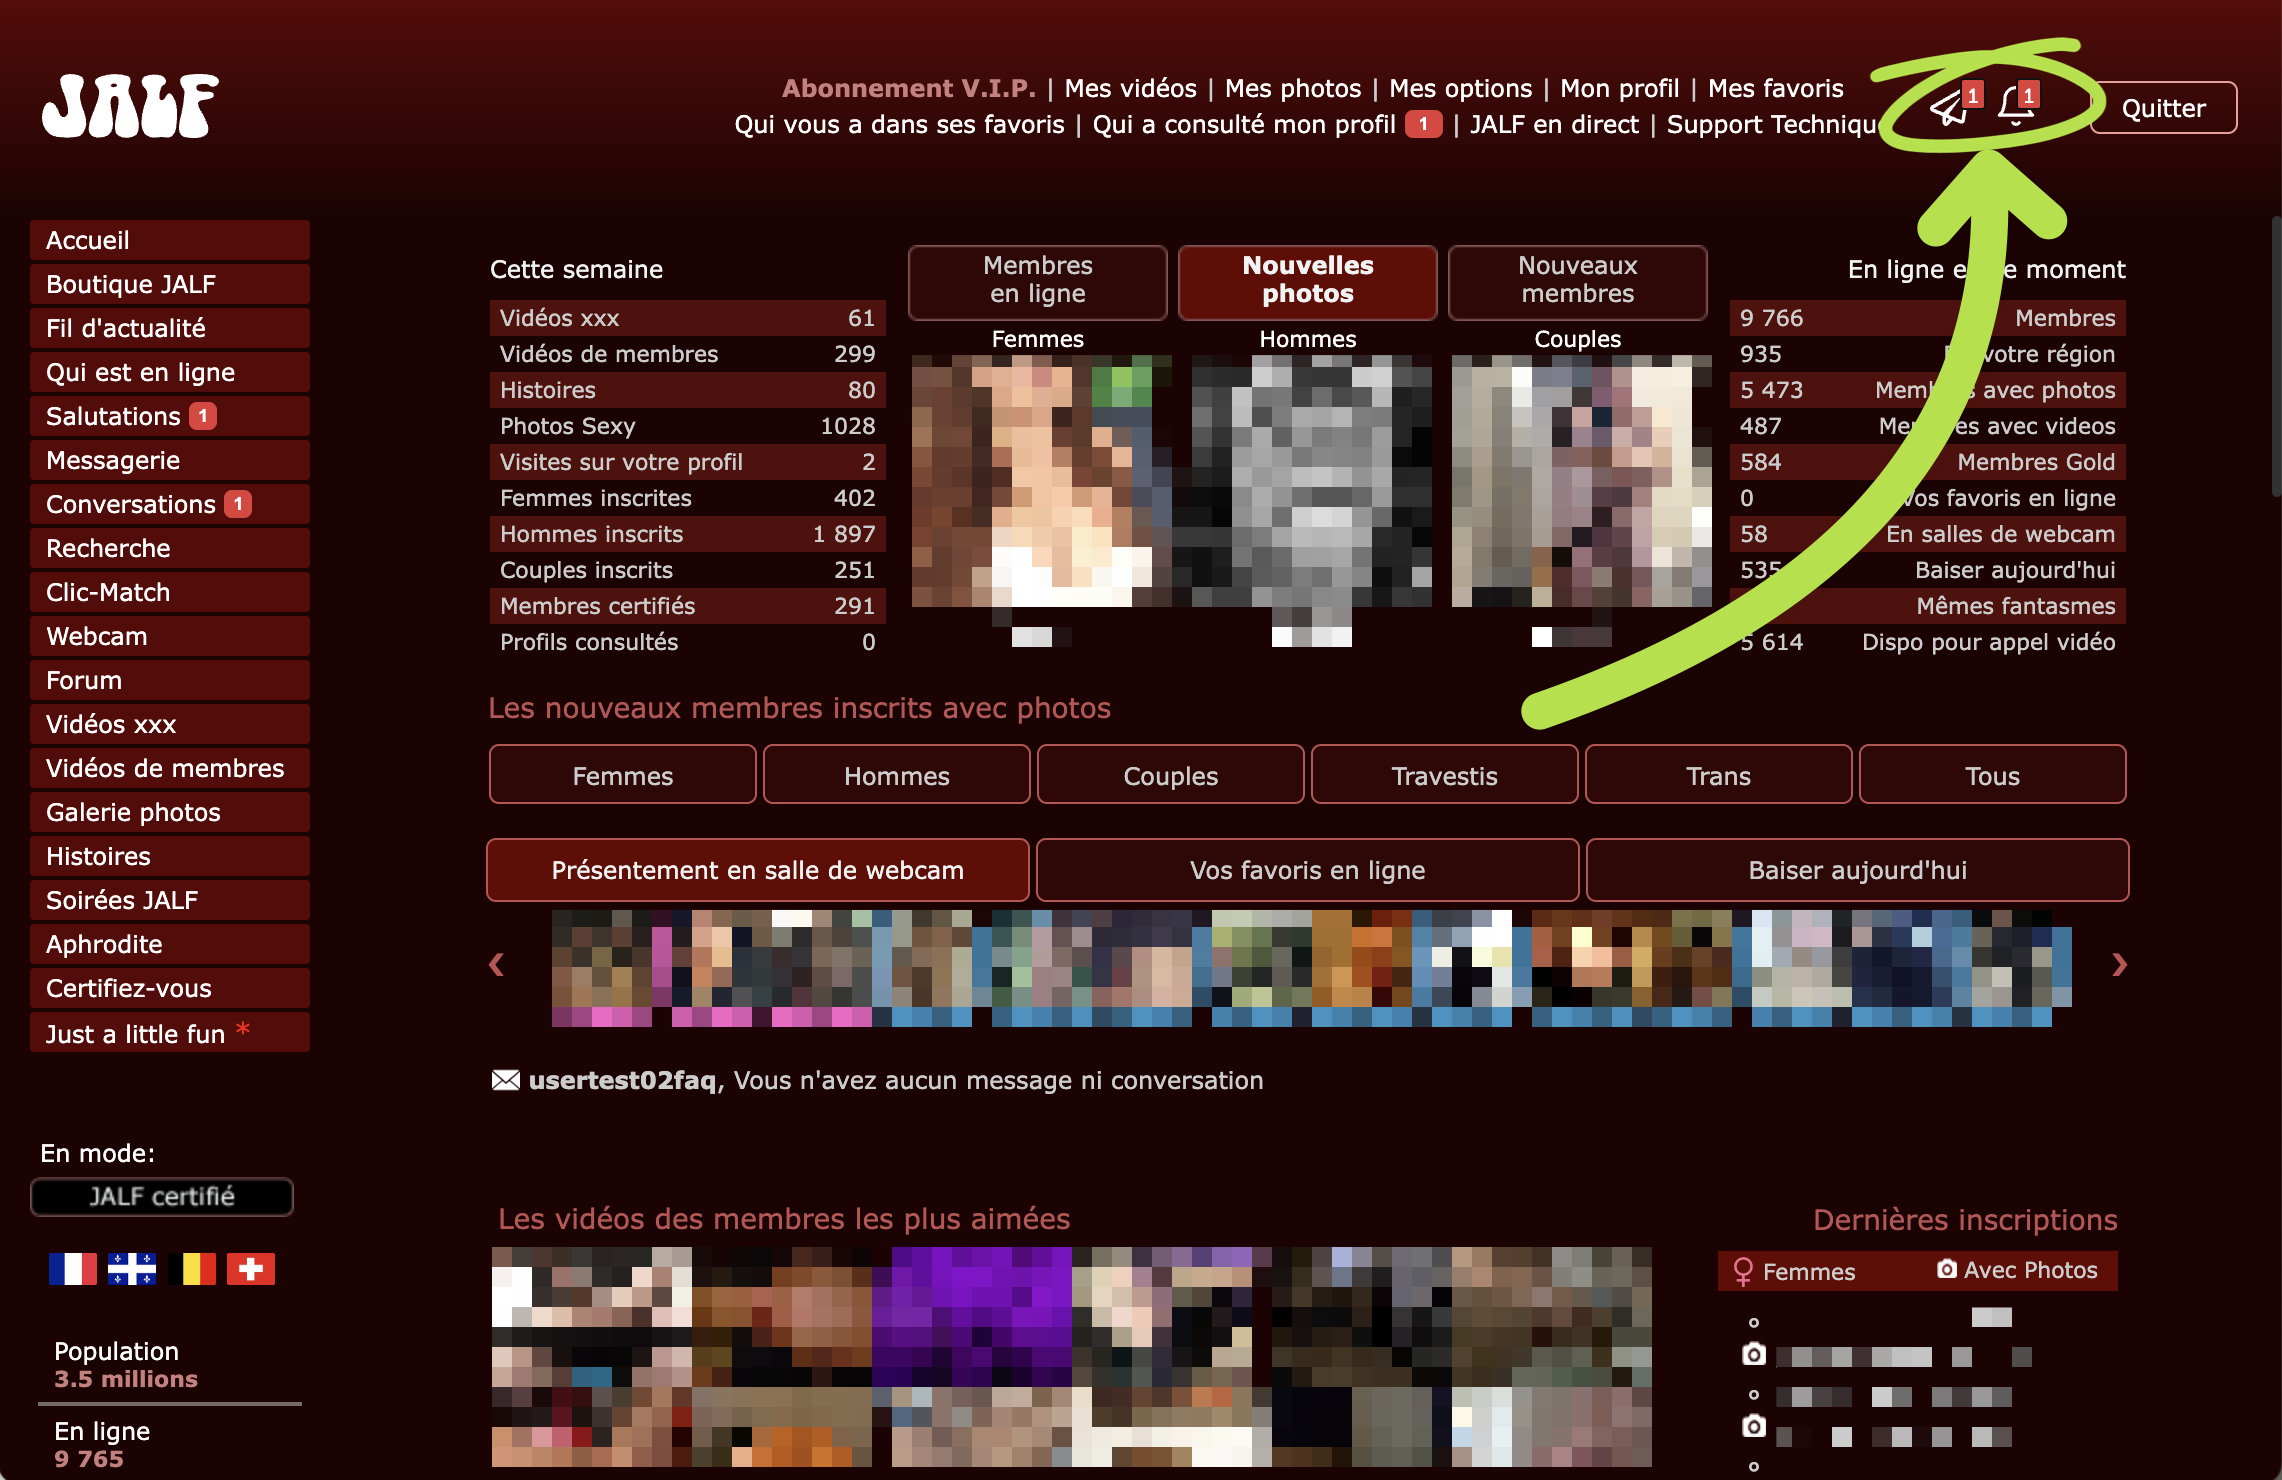
Task: Open the Femmes new photo thumbnail
Action: click(1040, 481)
